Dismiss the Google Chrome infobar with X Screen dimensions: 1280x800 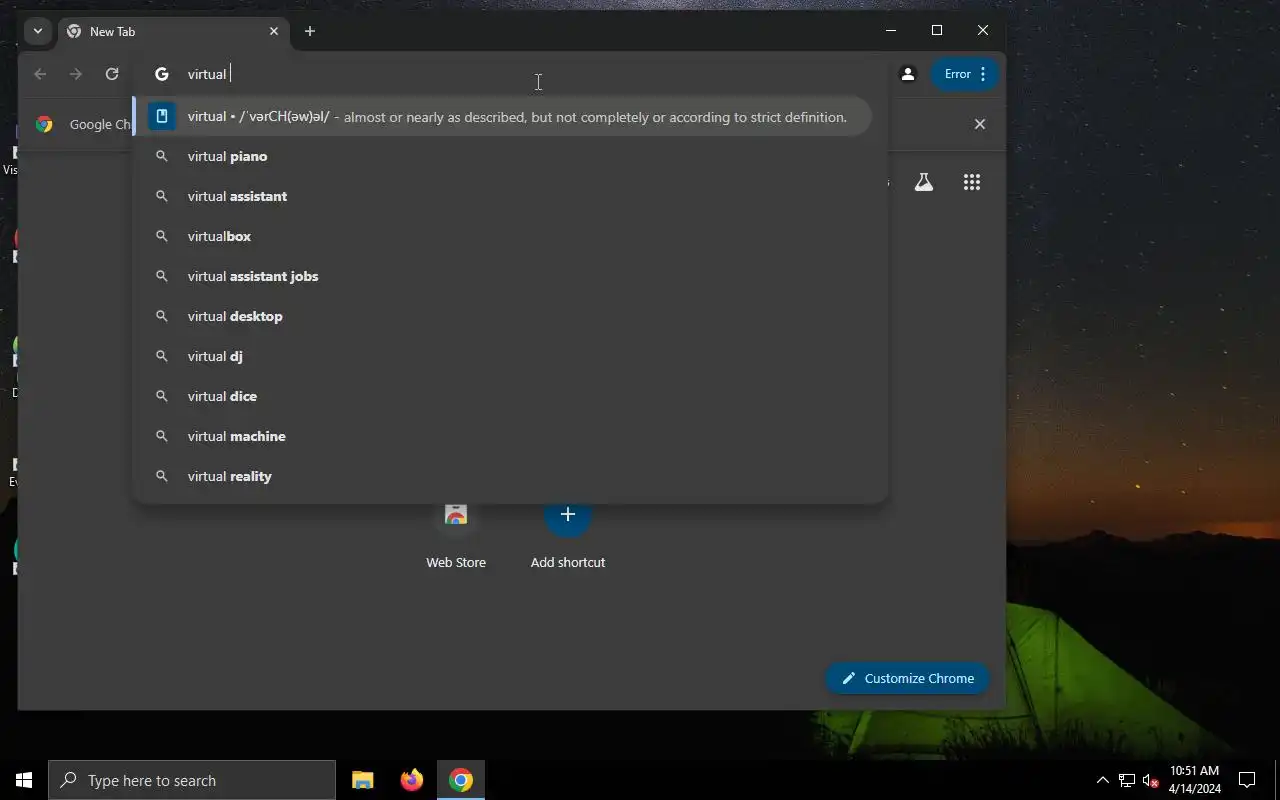tap(980, 124)
